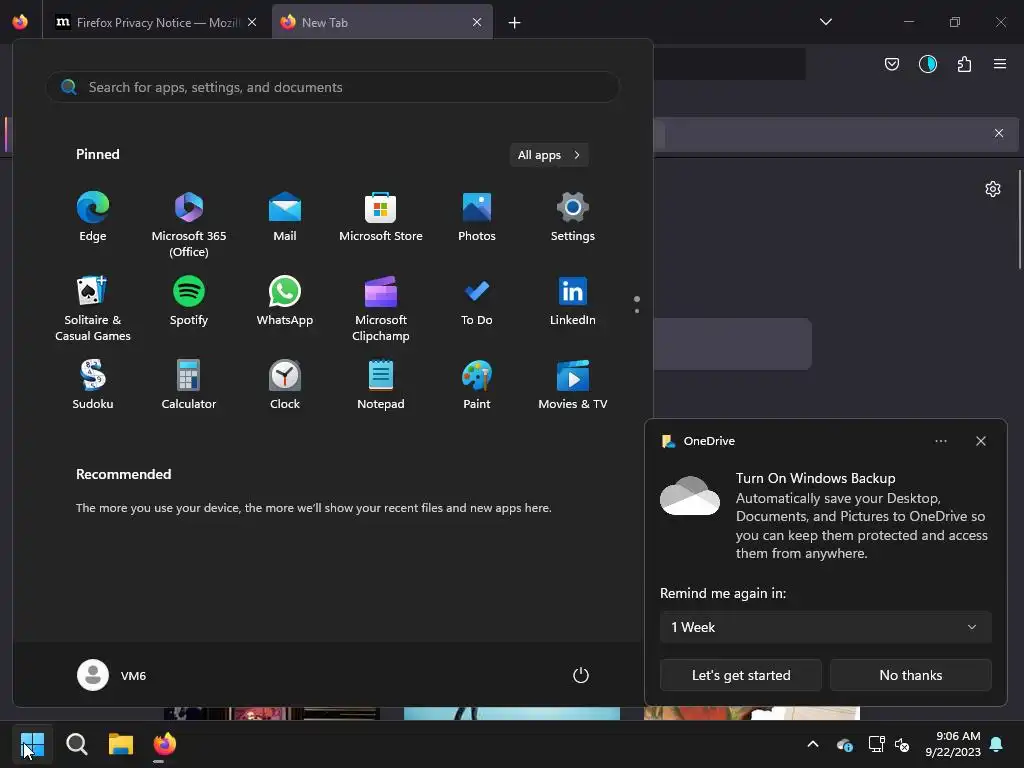The image size is (1024, 768).
Task: Open Movies & TV
Action: point(573,385)
